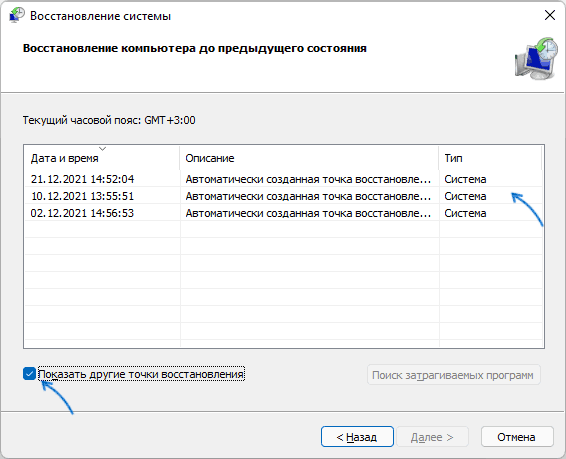
Task: Click the < Назад button
Action: [x=357, y=437]
